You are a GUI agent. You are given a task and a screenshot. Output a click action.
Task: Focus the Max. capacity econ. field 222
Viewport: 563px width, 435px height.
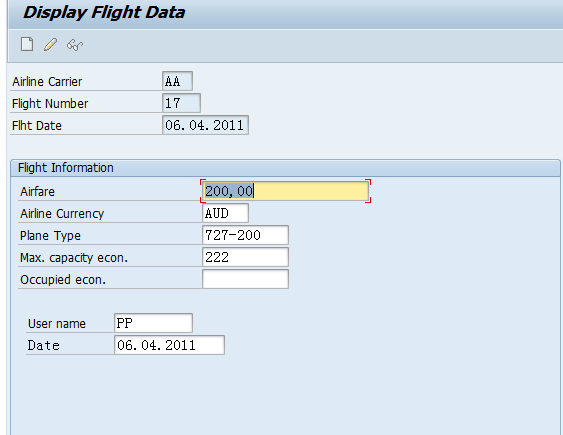(x=245, y=257)
